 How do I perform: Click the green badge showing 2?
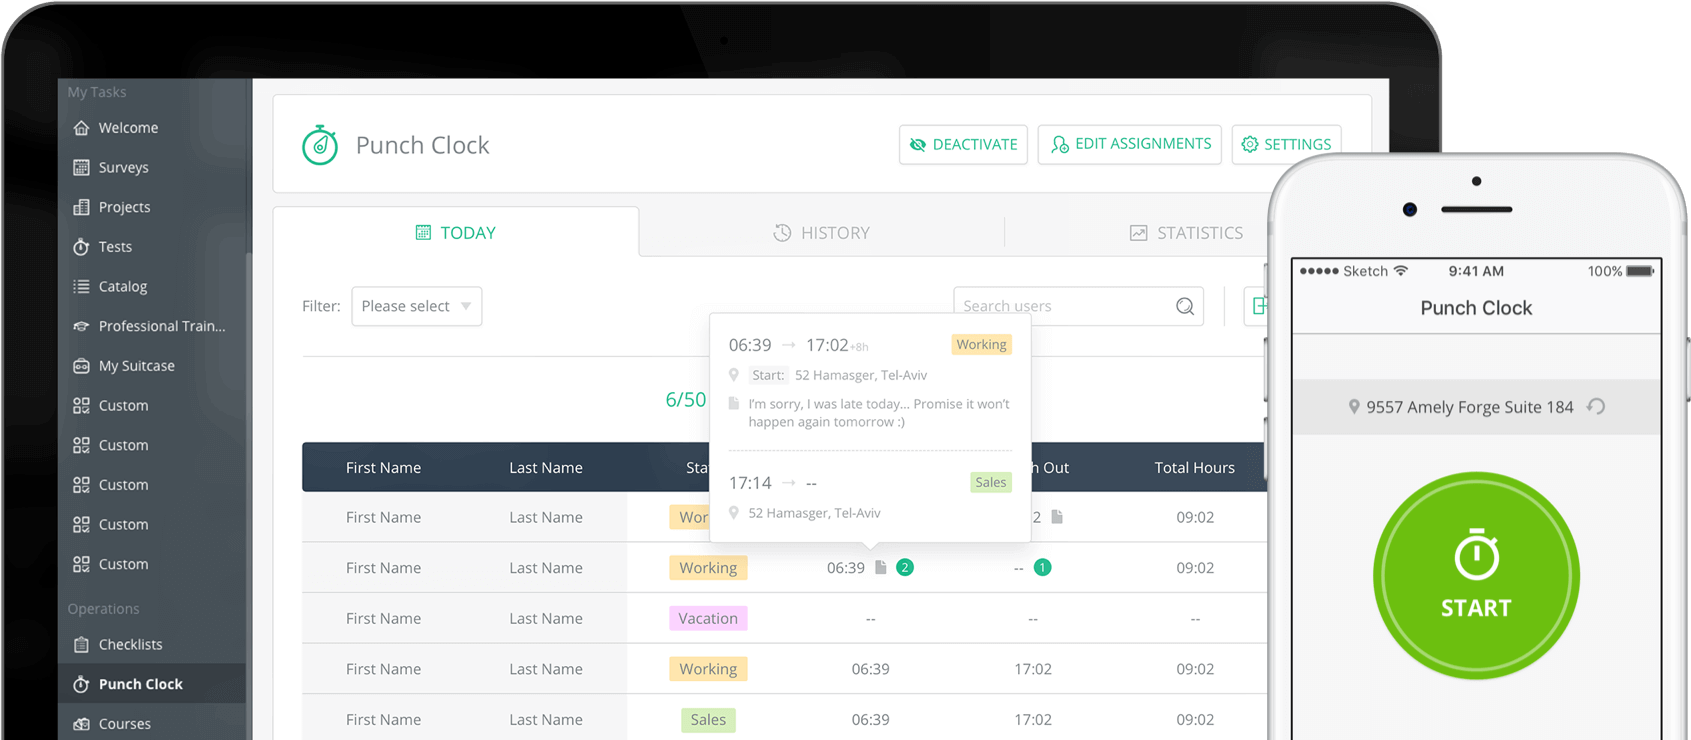(905, 567)
